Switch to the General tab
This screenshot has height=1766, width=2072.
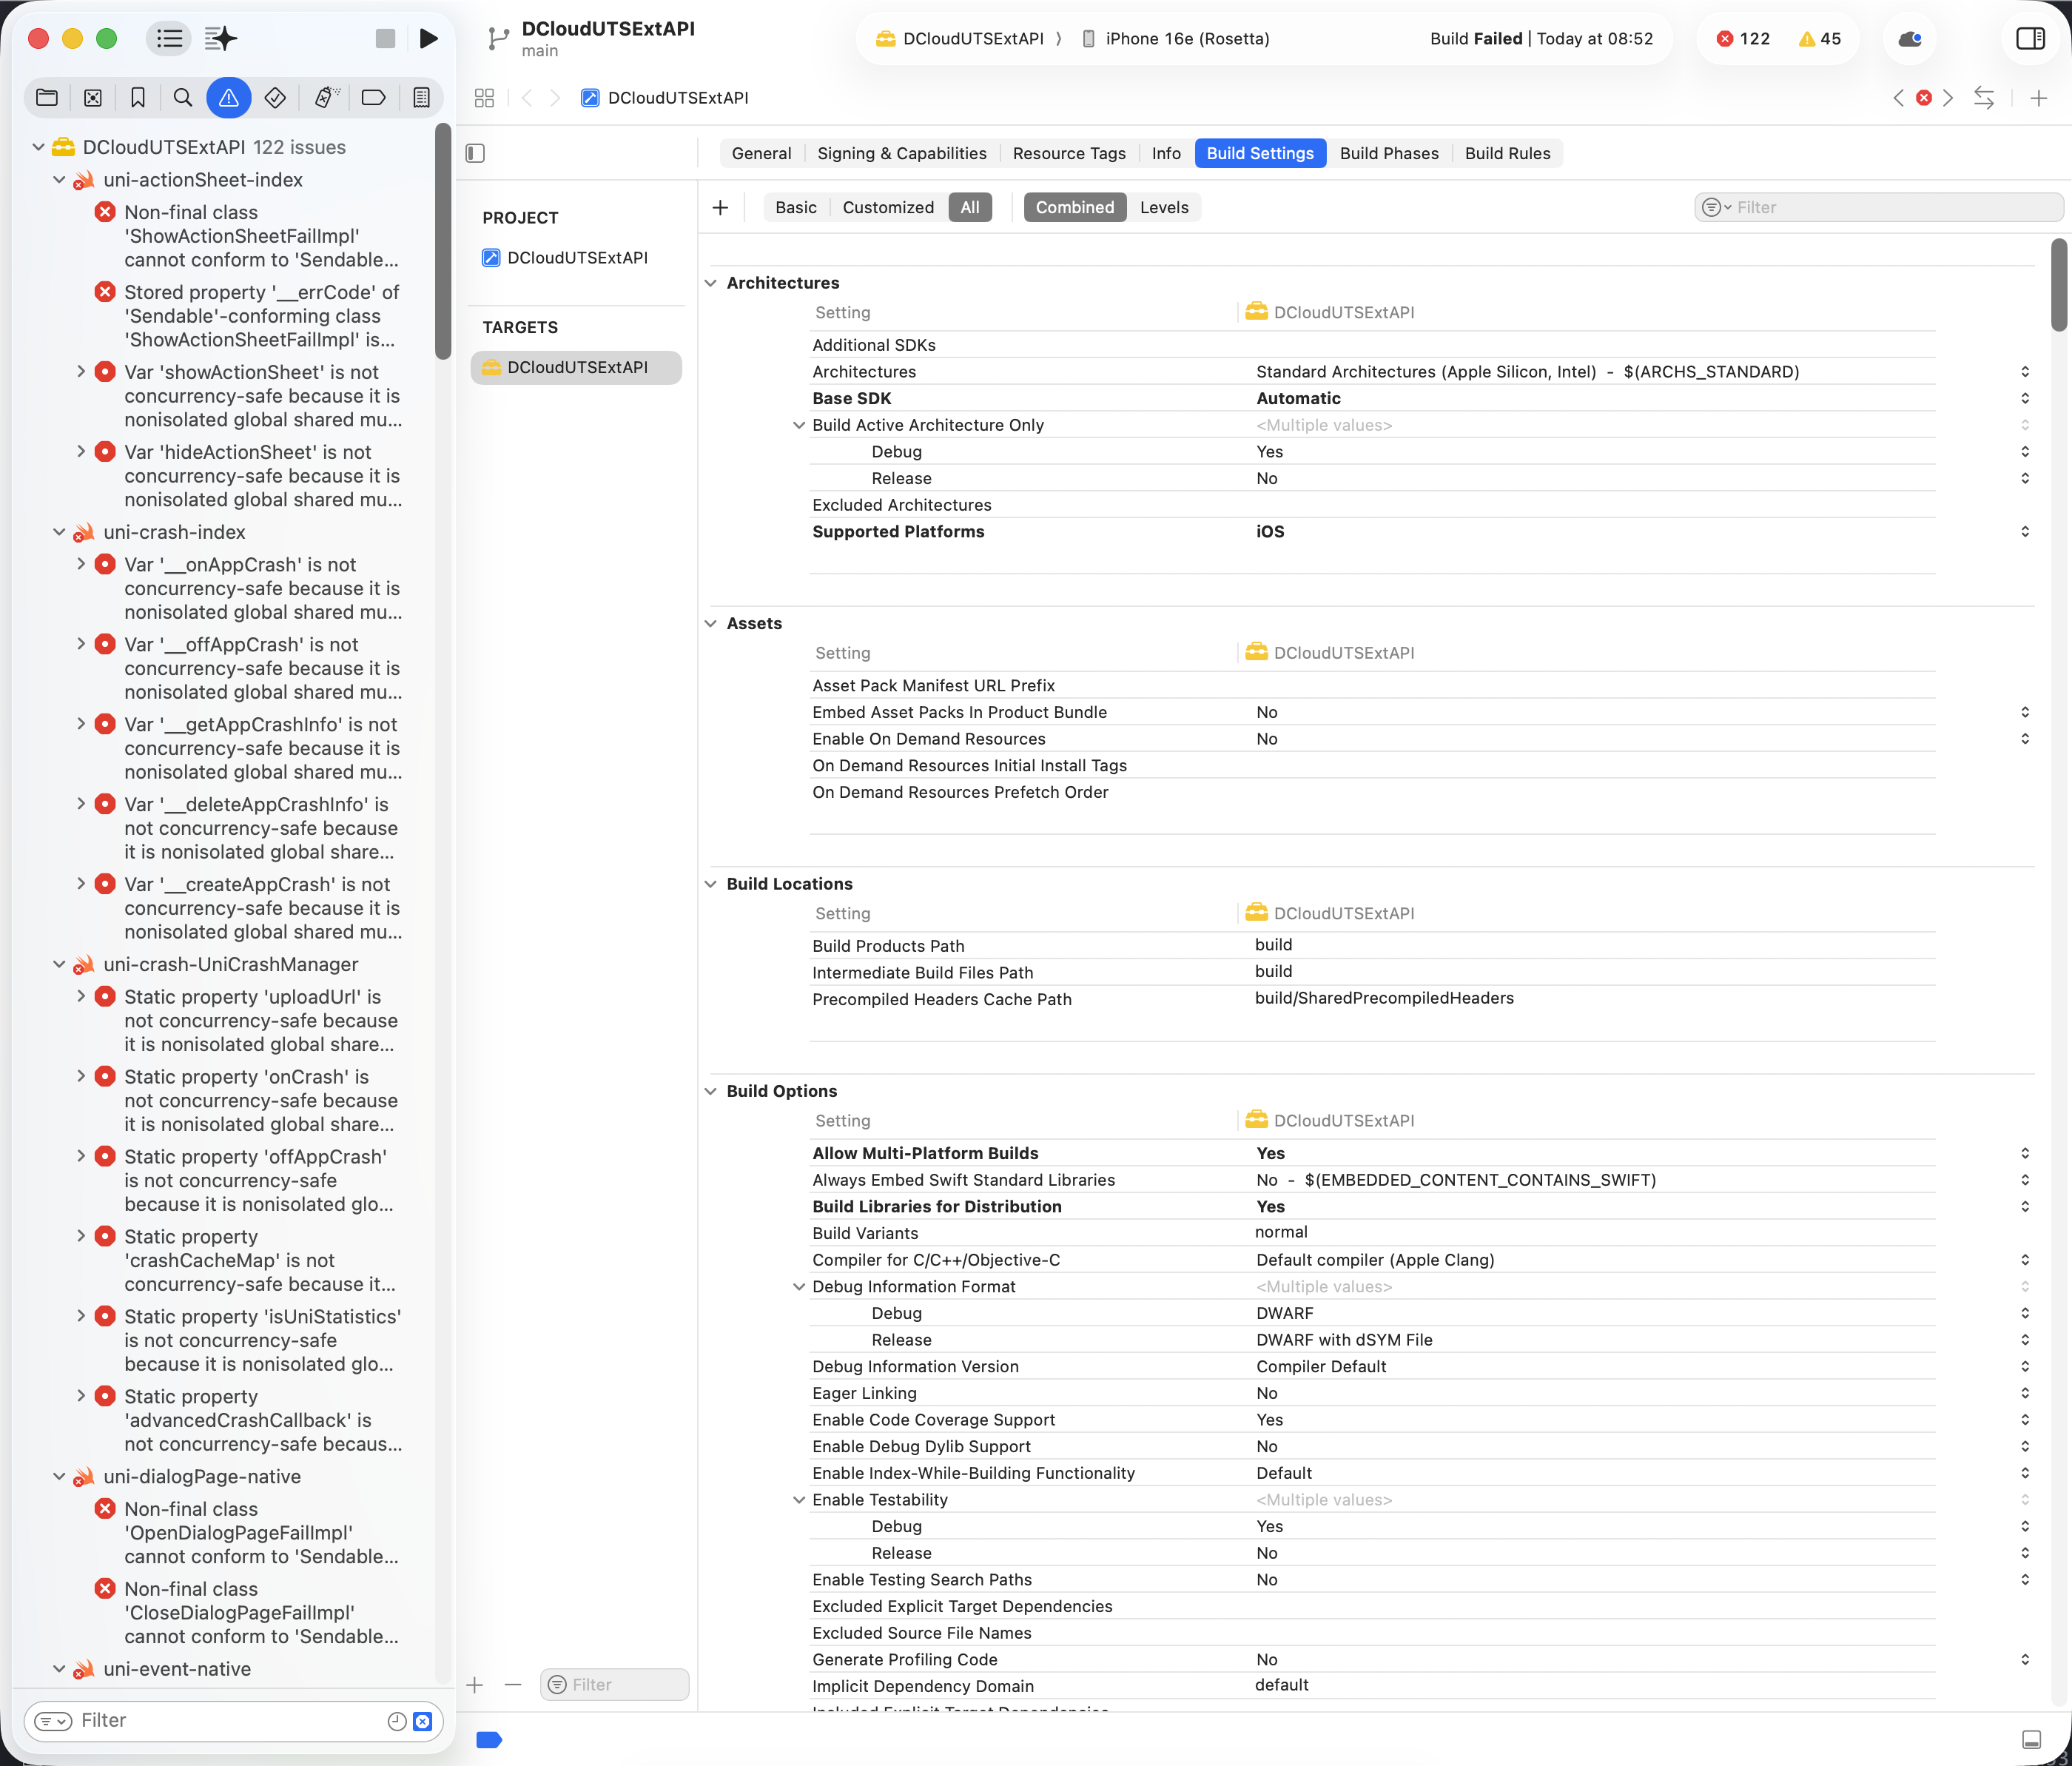click(x=761, y=154)
